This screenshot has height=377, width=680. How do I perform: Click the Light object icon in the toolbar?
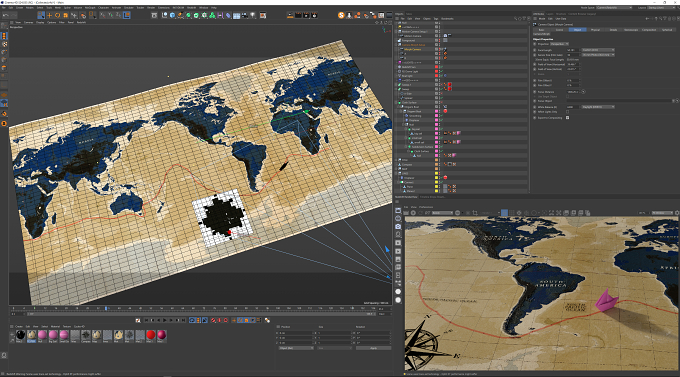(252, 15)
